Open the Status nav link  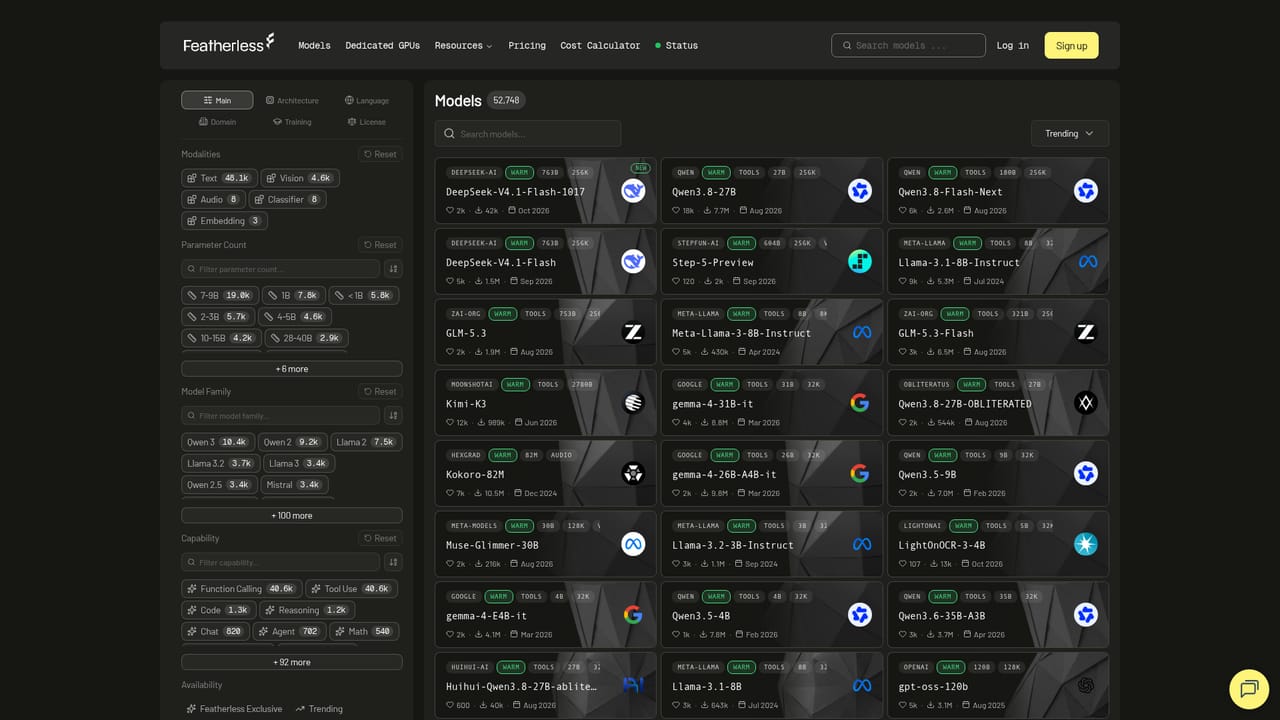pyautogui.click(x=677, y=45)
